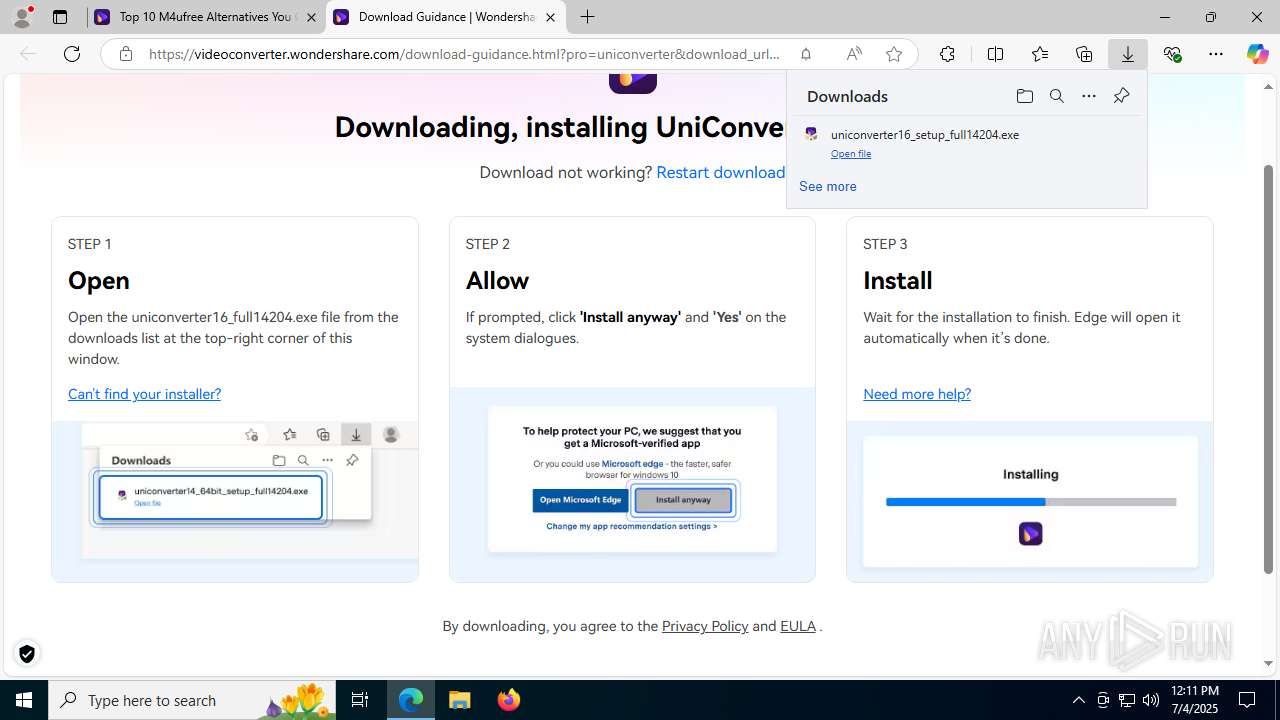The image size is (1280, 720).
Task: Open more options in Downloads panel
Action: pyautogui.click(x=1089, y=96)
